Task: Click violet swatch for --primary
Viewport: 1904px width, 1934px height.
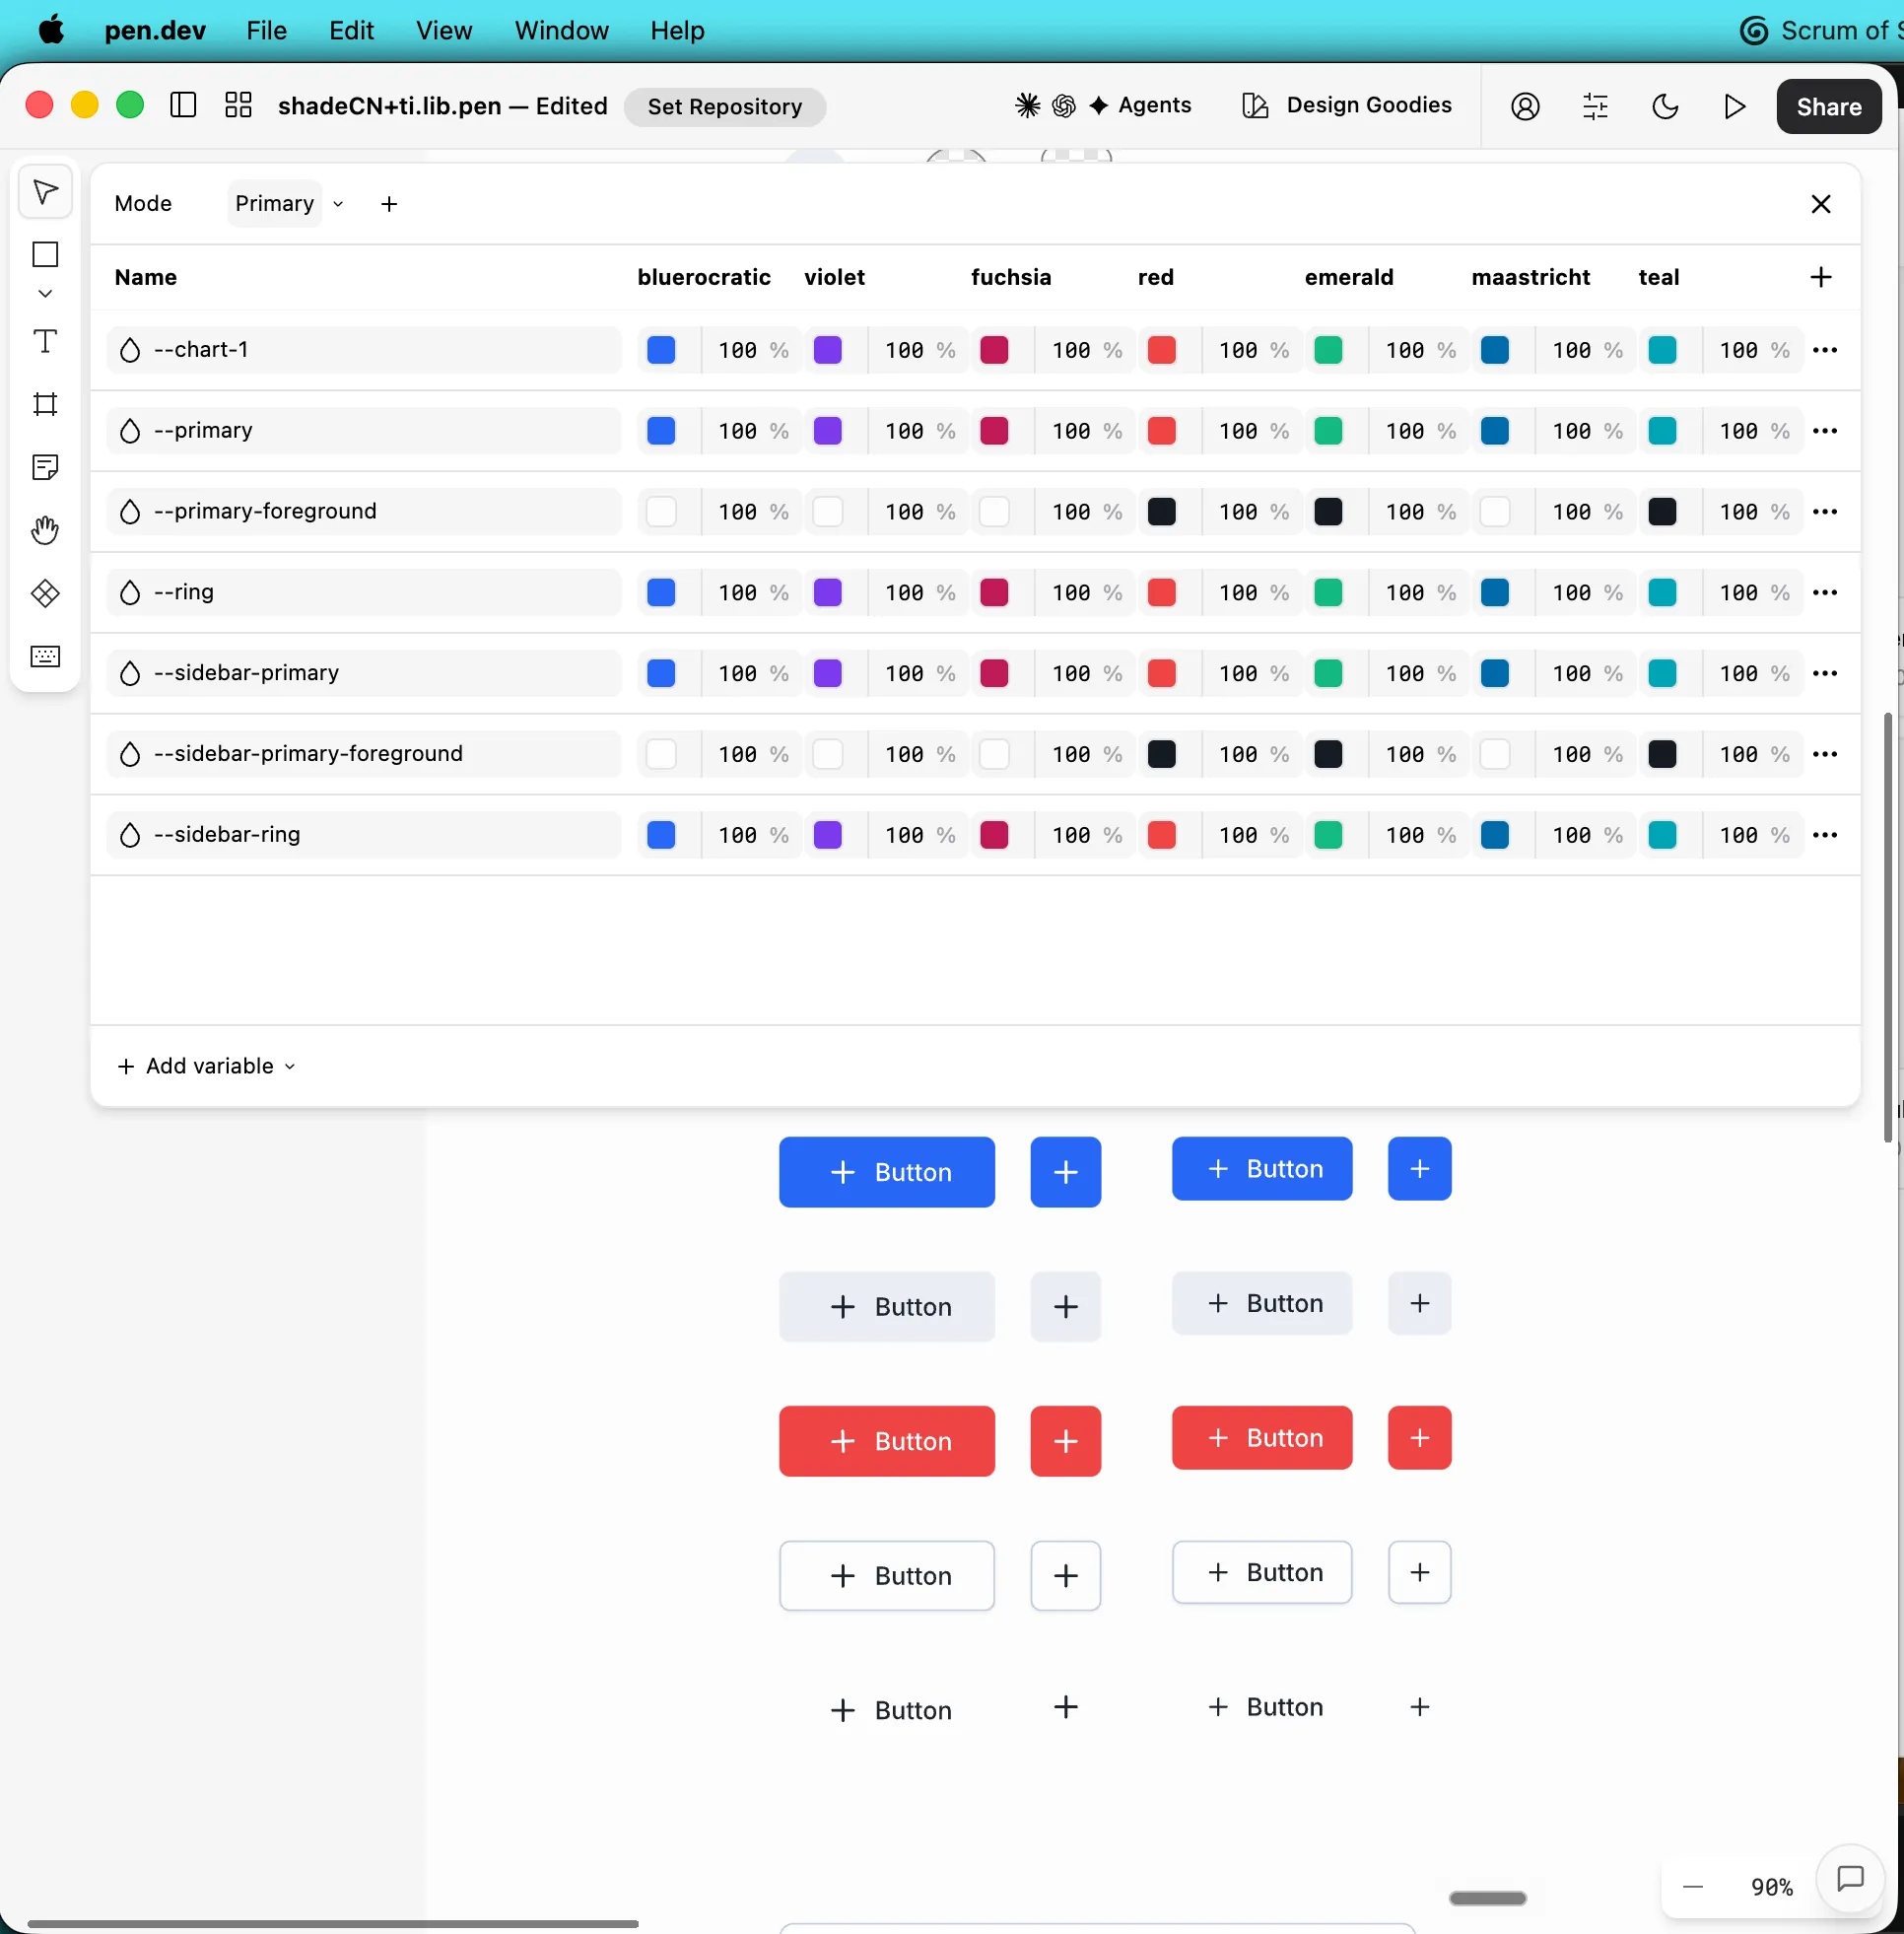Action: click(x=828, y=431)
